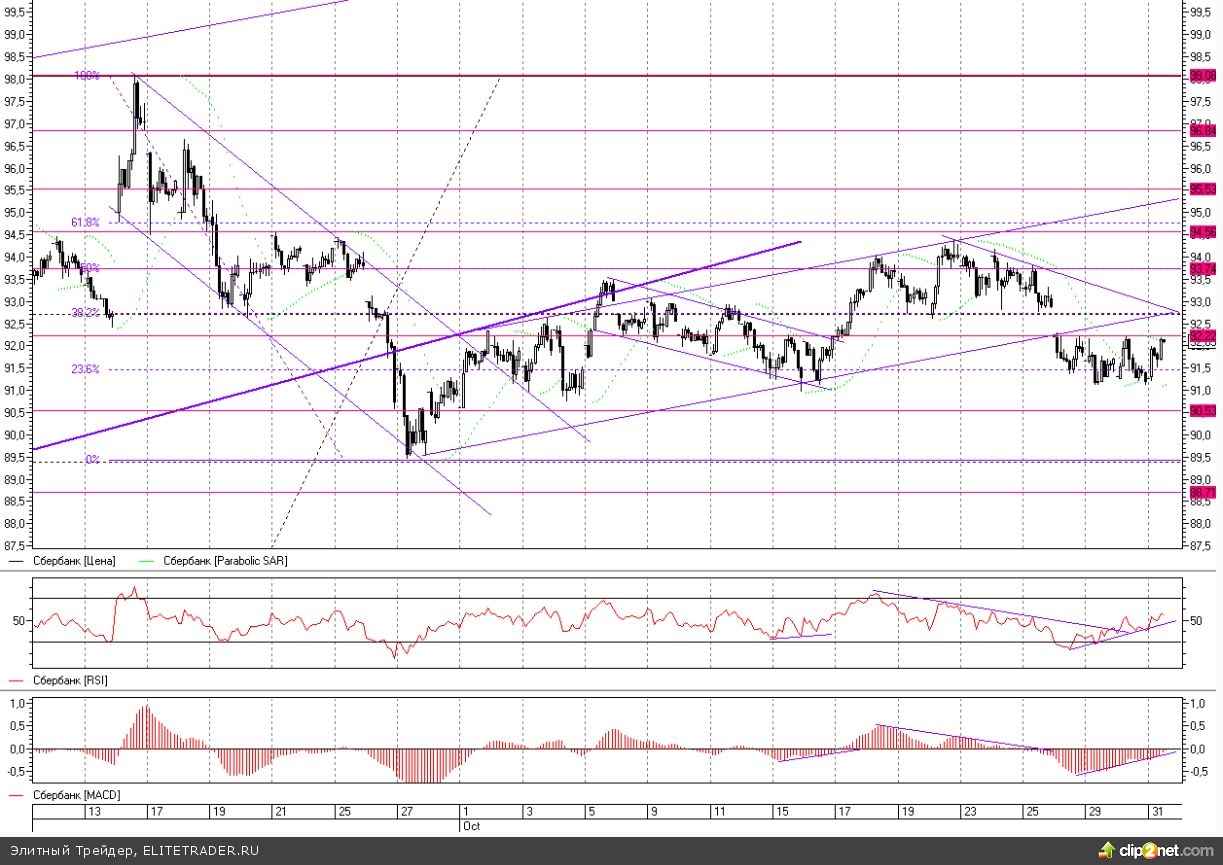Click the 98.08 price level tag
1223x865 pixels.
[x=1201, y=76]
